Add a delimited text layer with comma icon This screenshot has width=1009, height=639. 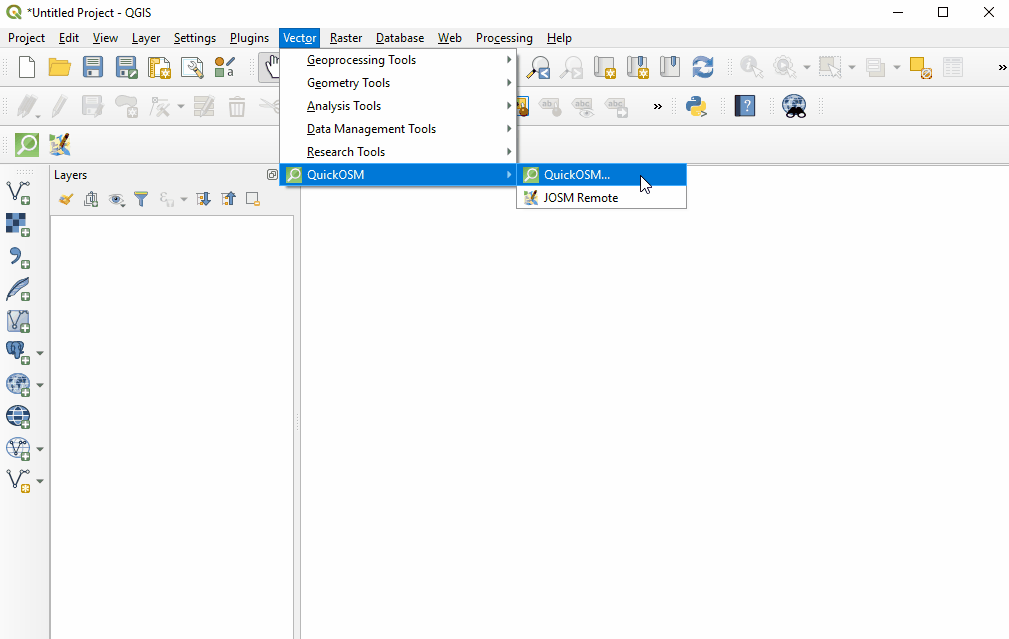(x=19, y=257)
